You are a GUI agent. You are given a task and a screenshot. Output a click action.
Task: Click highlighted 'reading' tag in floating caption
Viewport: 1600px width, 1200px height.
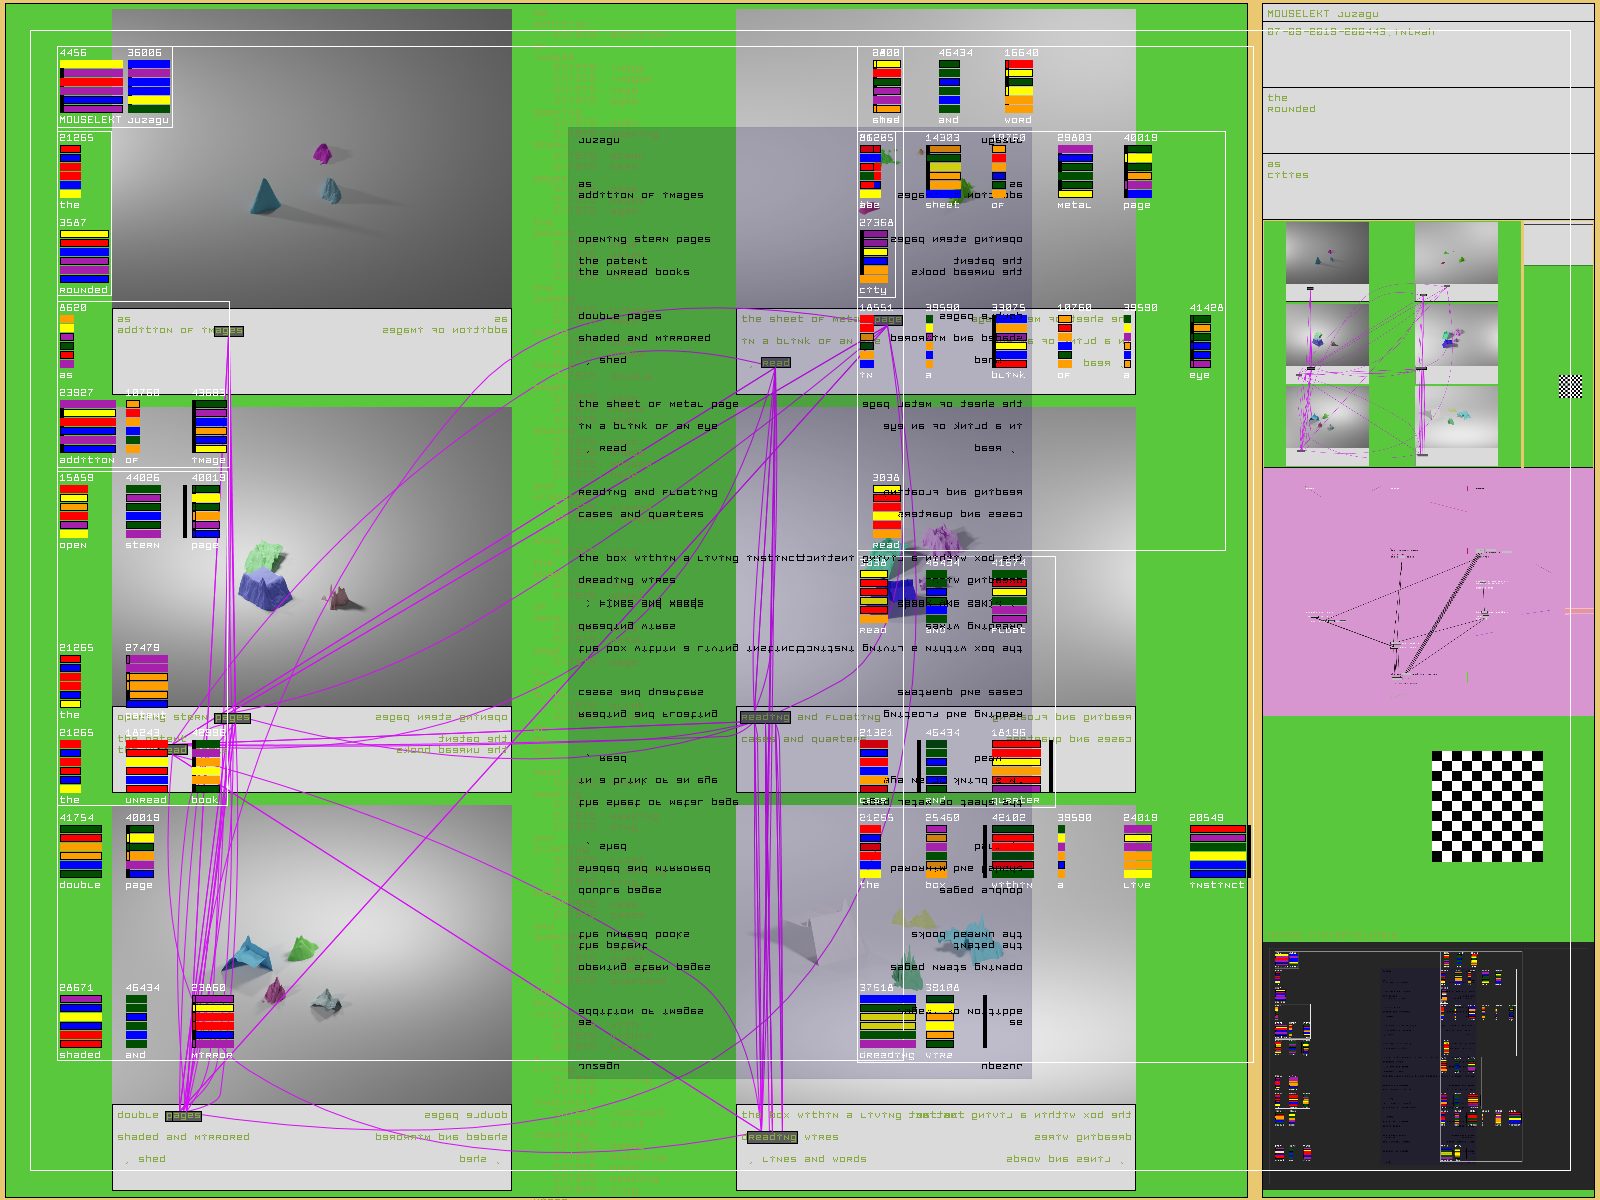click(x=765, y=717)
